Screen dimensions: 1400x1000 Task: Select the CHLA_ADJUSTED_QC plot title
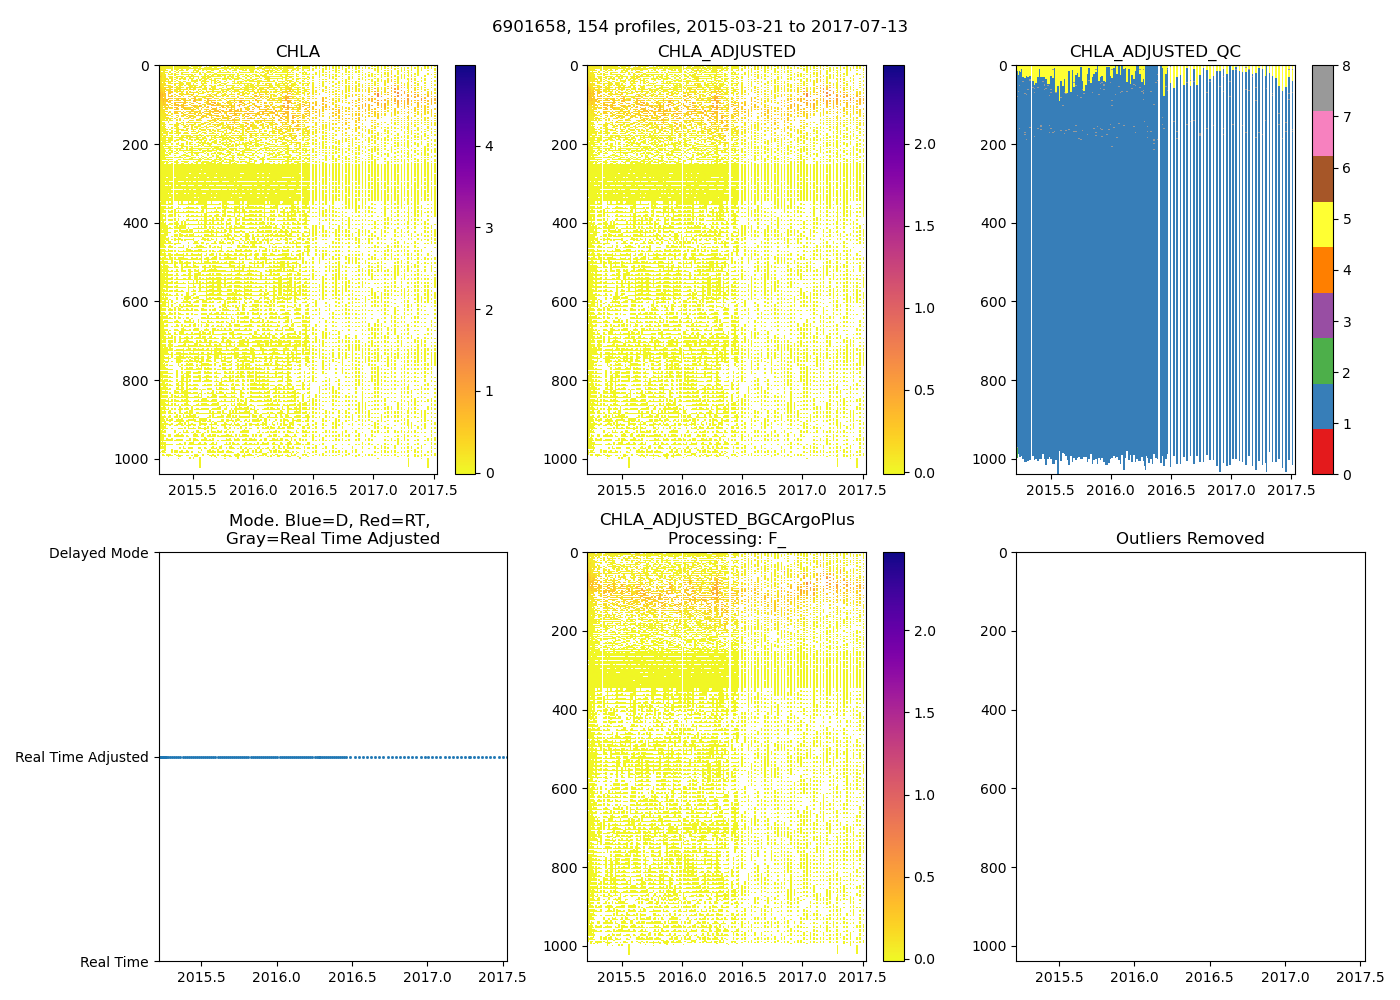[1154, 52]
